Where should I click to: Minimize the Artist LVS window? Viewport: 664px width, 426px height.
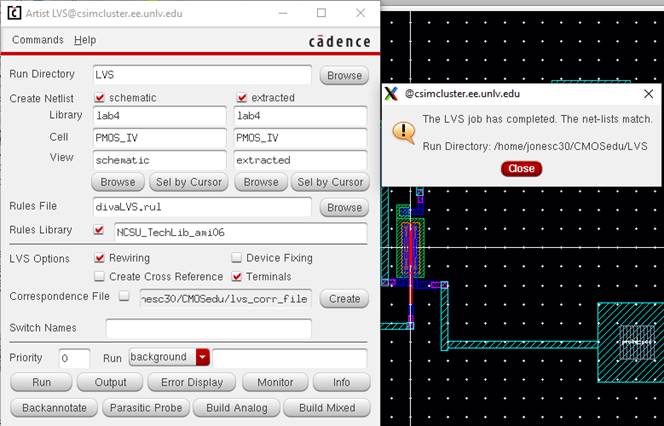click(283, 13)
